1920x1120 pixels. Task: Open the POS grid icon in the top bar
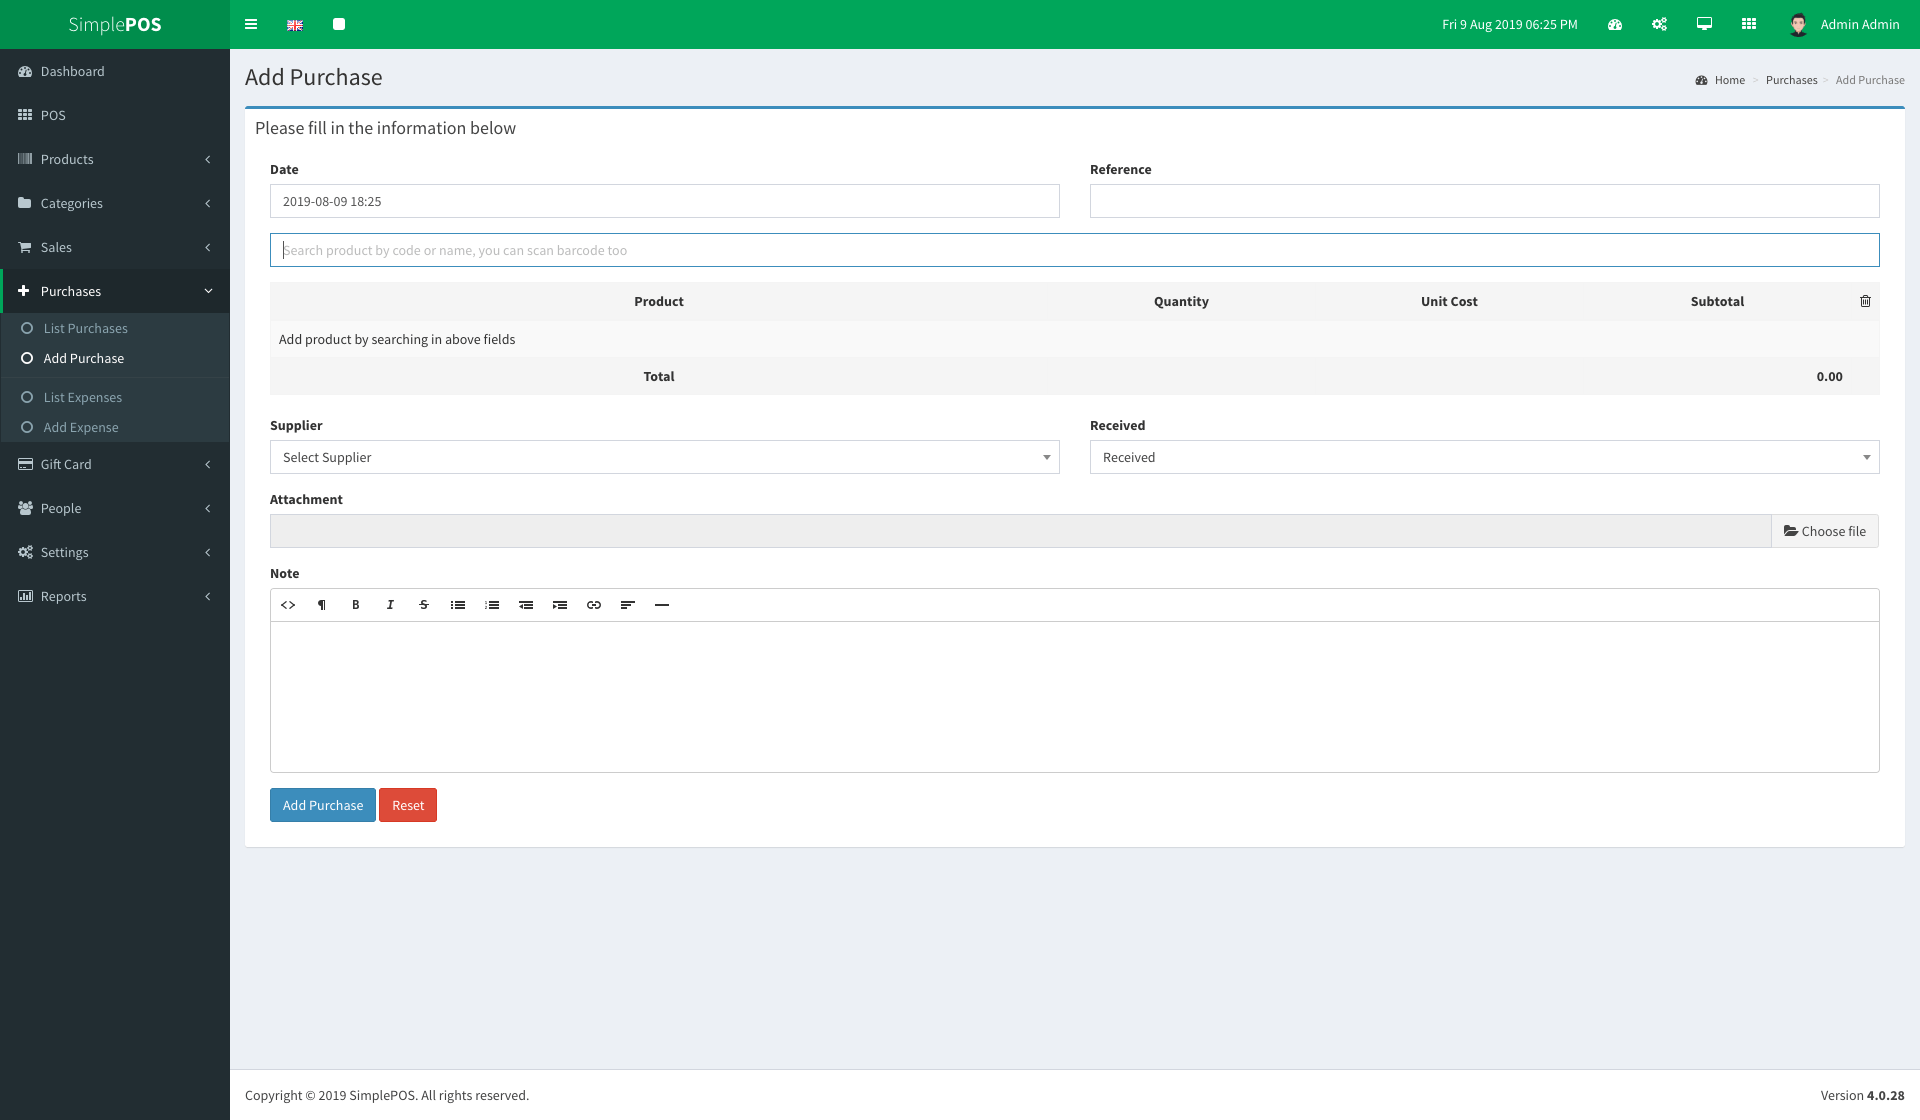[1749, 24]
